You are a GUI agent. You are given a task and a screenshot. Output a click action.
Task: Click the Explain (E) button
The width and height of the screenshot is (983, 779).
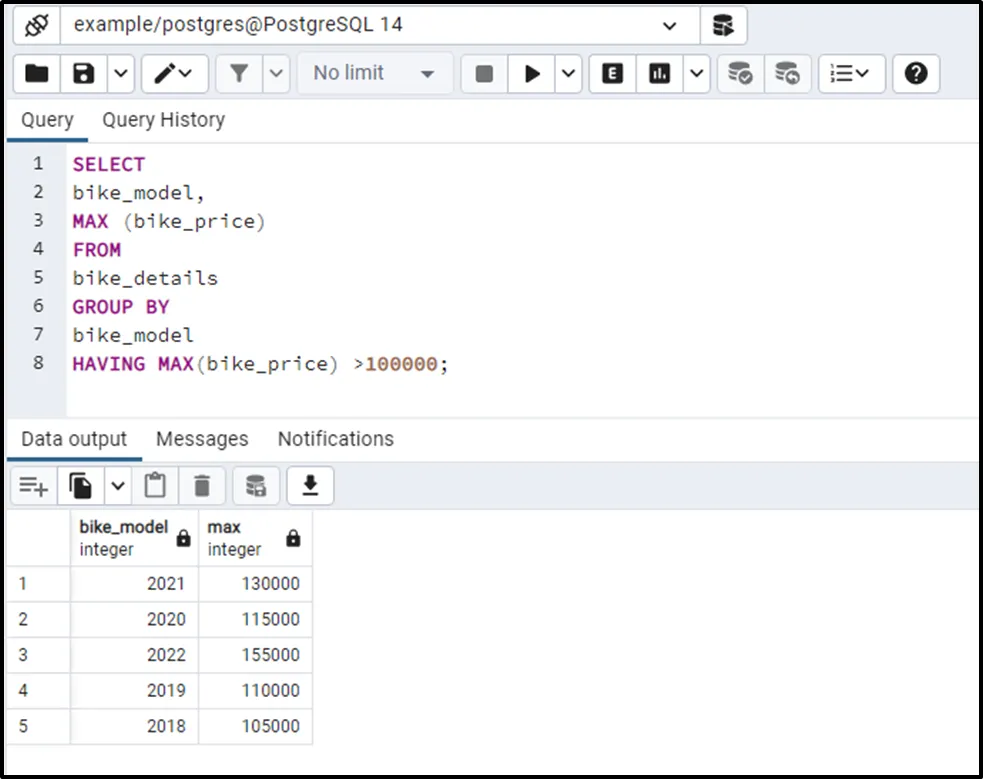click(x=612, y=73)
